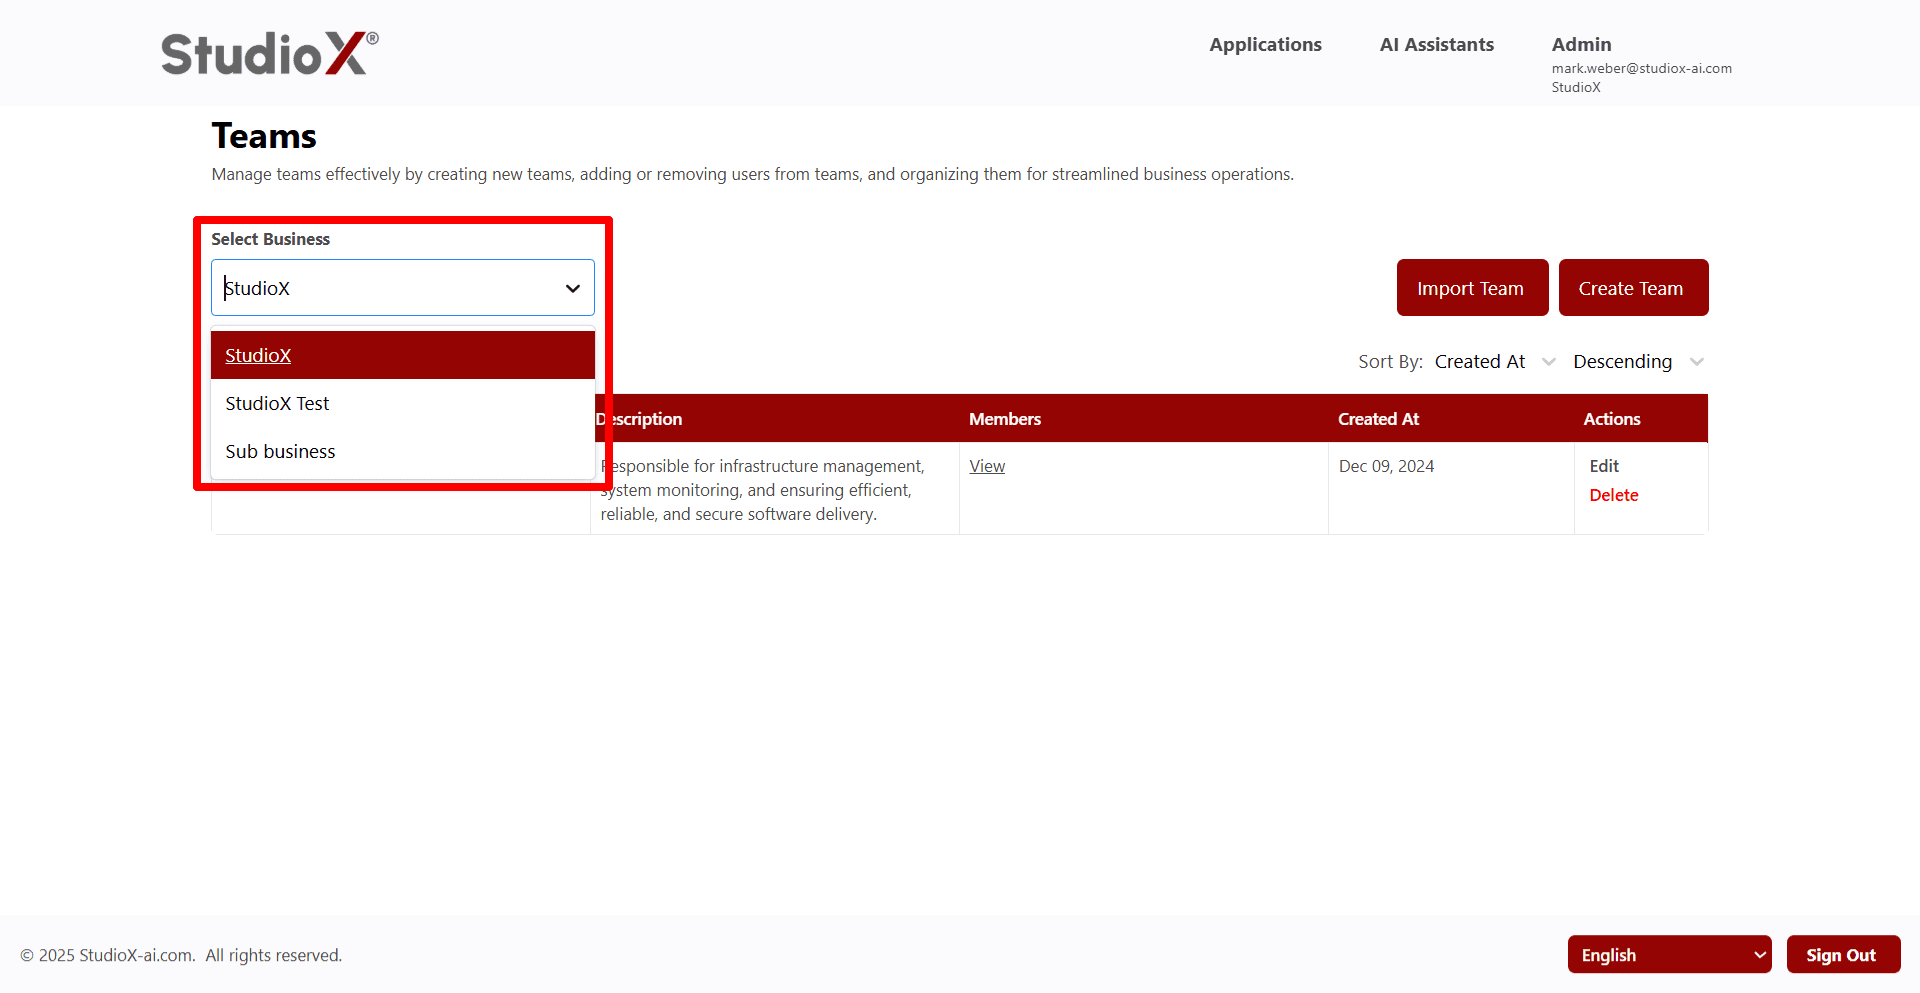Click the Import Team button
1920x993 pixels.
coord(1471,288)
